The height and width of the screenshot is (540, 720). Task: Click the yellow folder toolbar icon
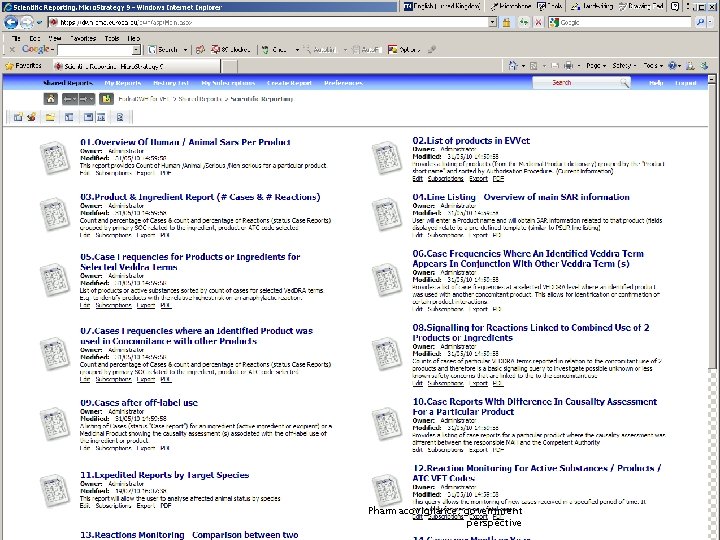point(50,118)
